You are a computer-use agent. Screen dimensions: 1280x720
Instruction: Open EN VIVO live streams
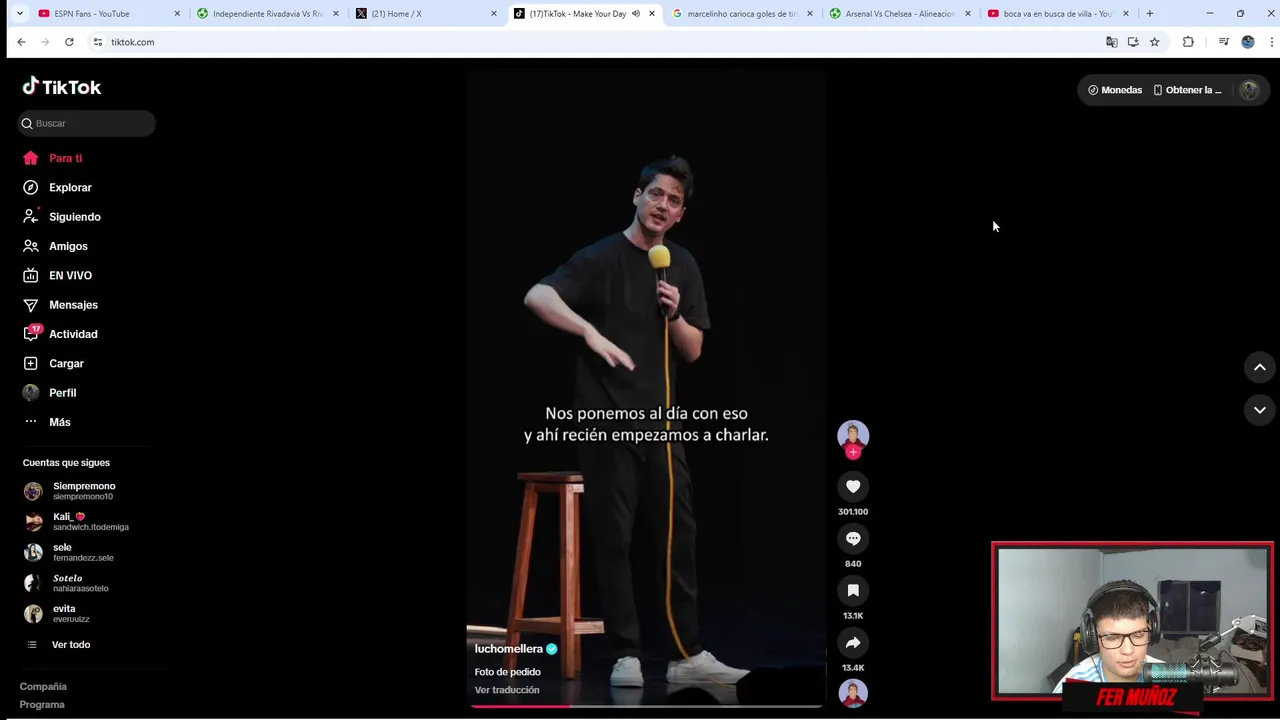click(70, 275)
